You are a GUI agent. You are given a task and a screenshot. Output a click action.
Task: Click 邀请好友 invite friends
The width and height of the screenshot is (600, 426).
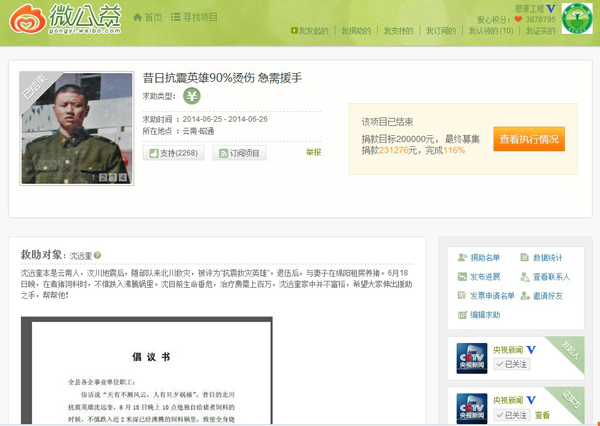click(x=541, y=296)
